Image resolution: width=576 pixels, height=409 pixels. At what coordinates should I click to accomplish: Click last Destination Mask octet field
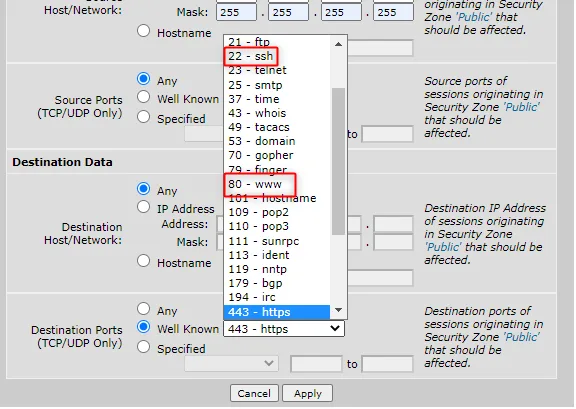point(393,242)
